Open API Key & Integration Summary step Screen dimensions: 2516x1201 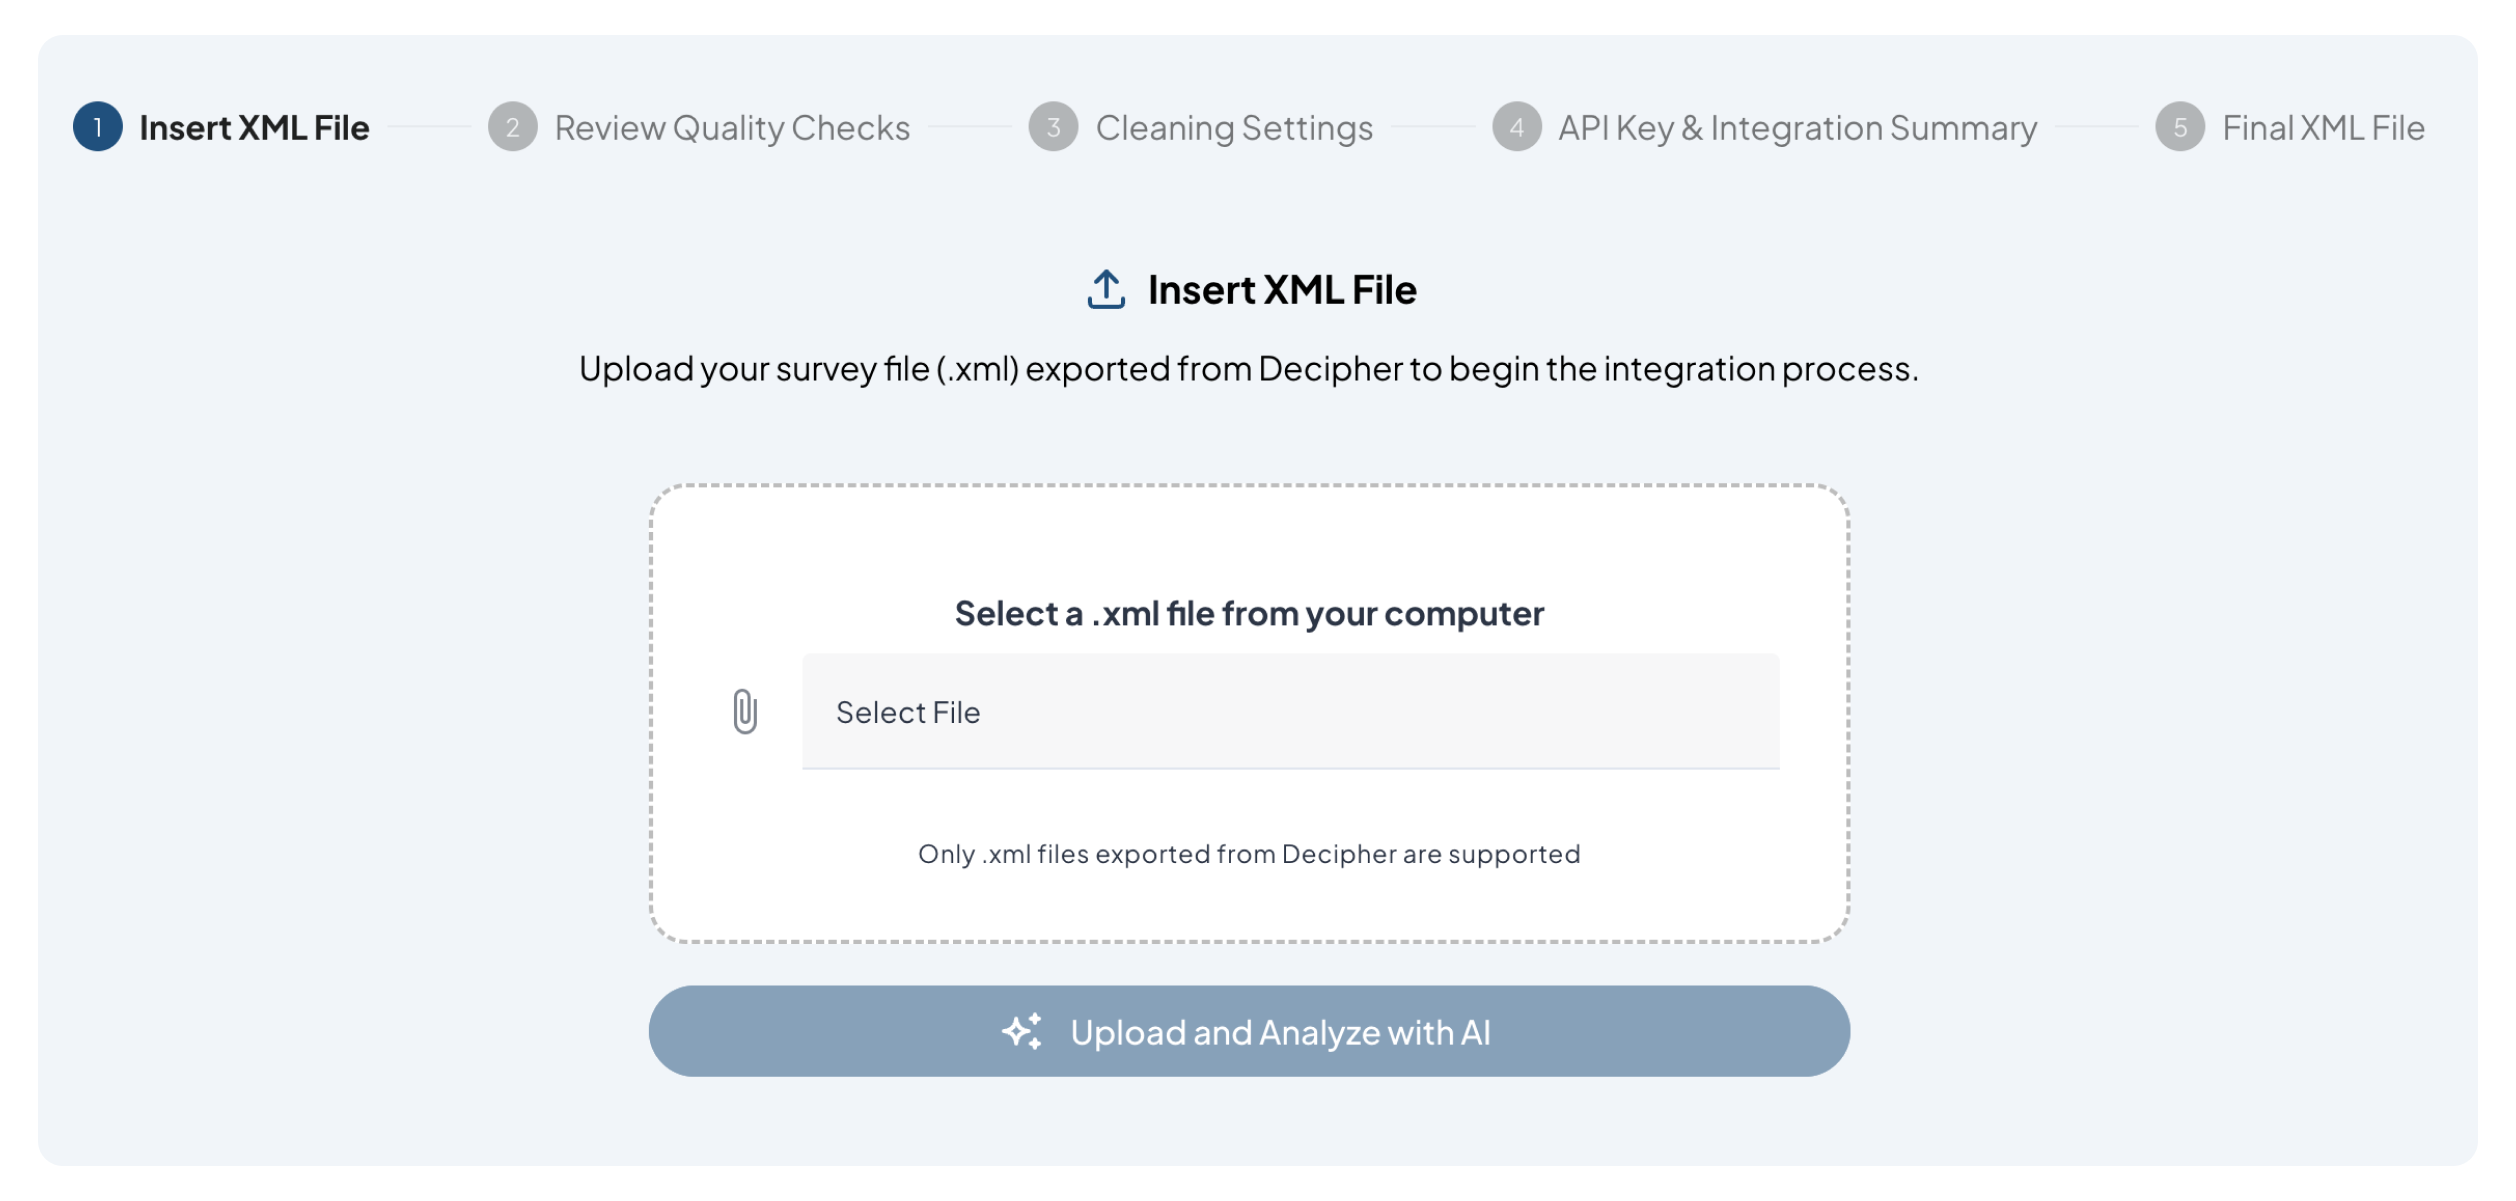point(1797,128)
